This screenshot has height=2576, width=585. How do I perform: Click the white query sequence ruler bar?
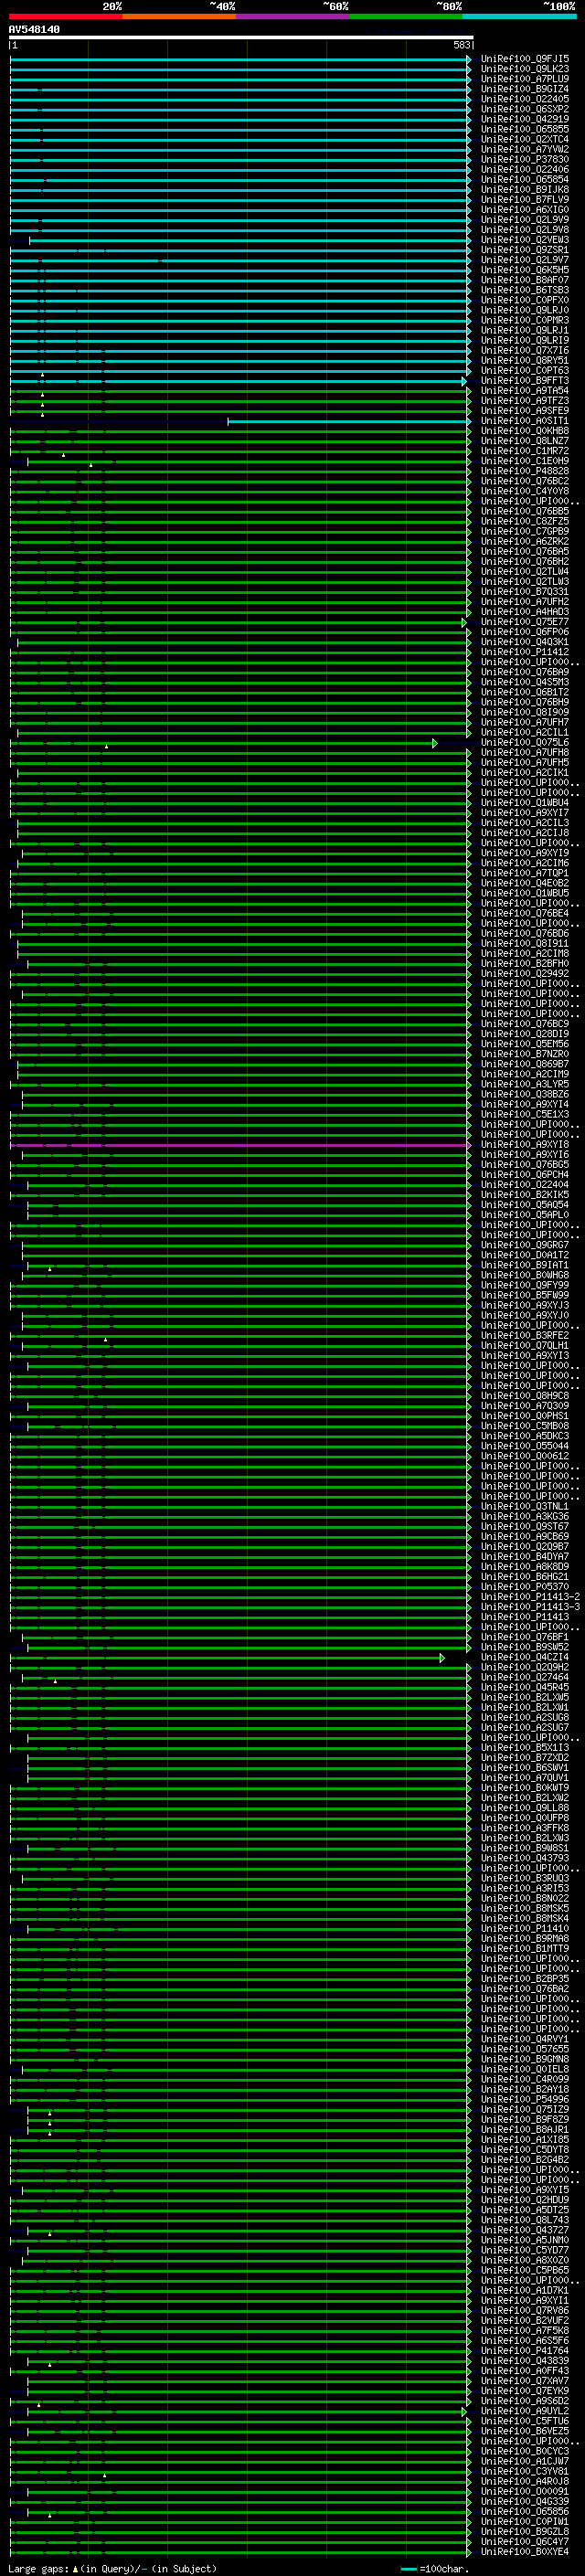tap(241, 38)
